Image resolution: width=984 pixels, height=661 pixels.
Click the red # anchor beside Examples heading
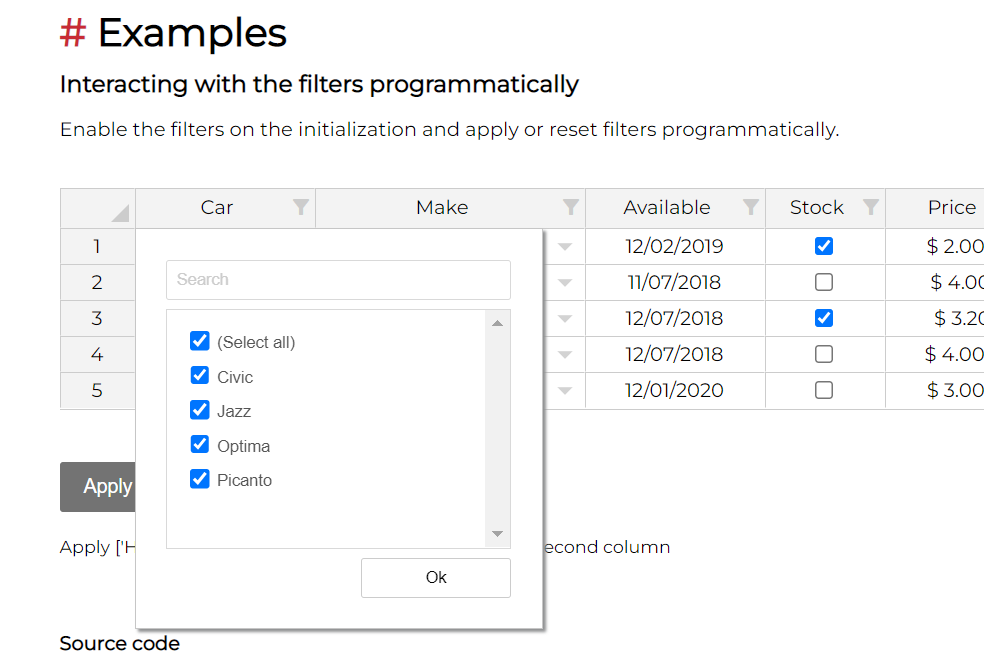coord(73,33)
